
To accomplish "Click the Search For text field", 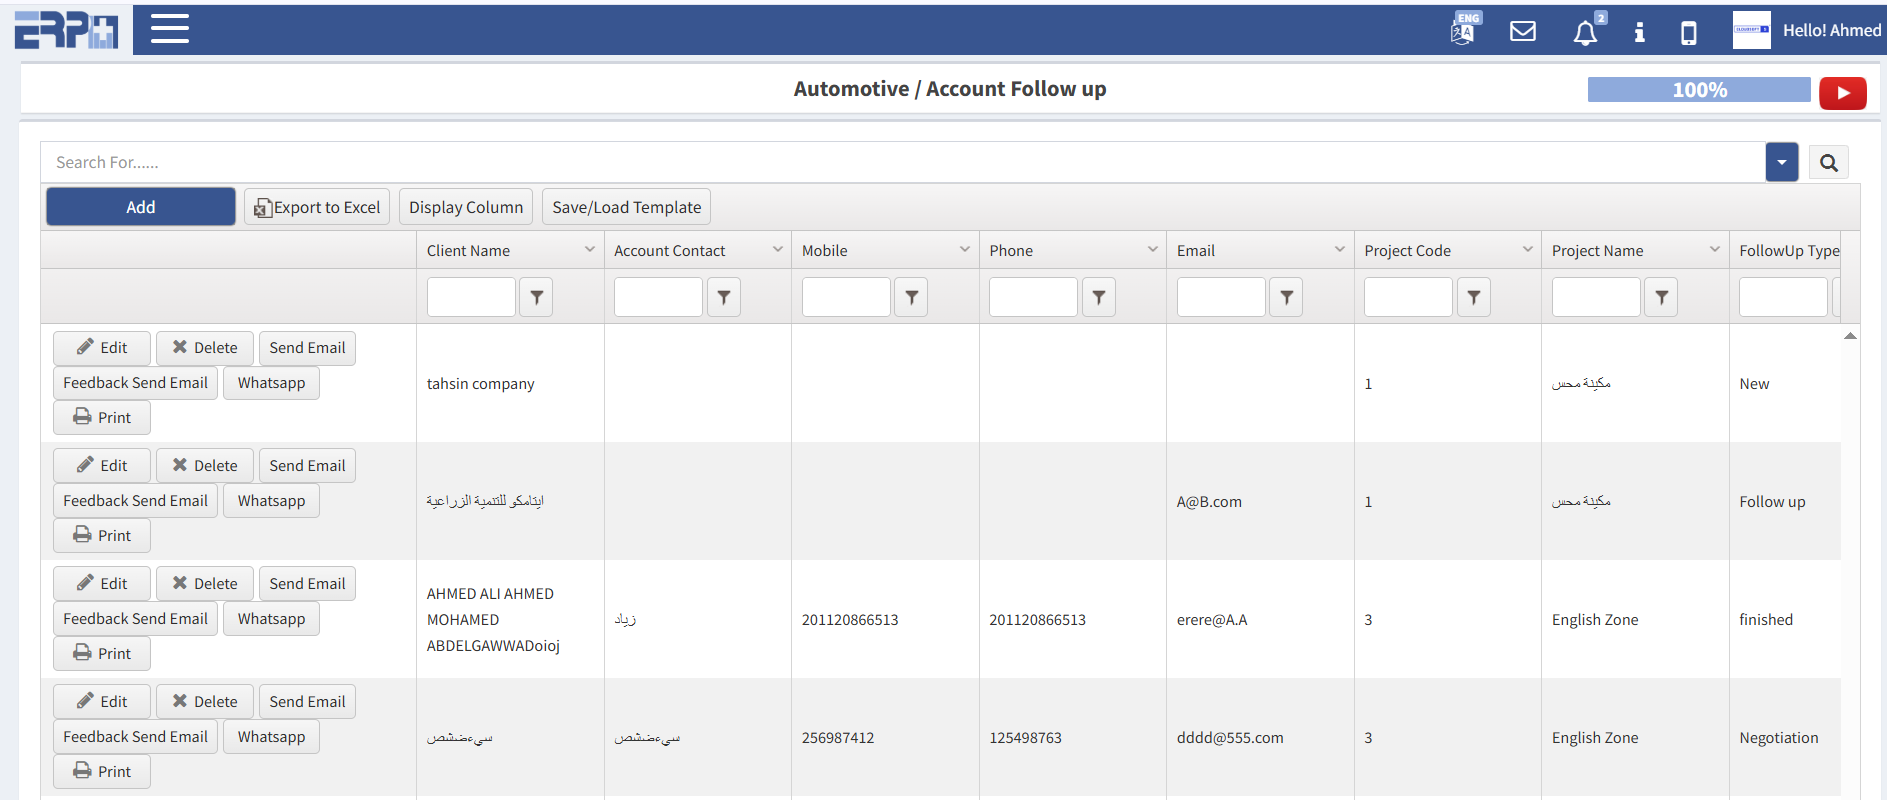I will pos(900,162).
